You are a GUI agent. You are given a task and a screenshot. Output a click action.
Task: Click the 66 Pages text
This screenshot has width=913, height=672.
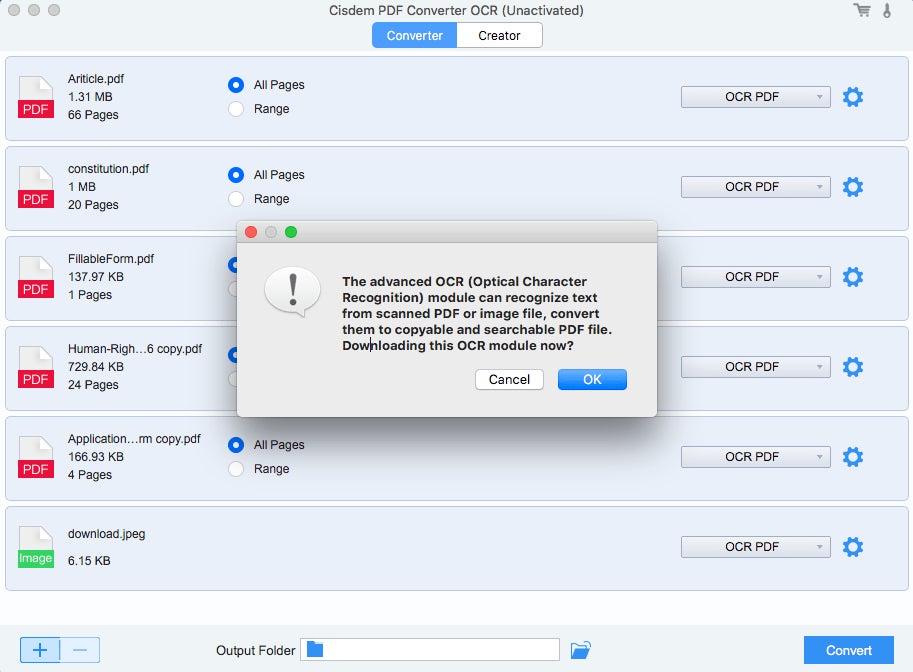pyautogui.click(x=93, y=115)
